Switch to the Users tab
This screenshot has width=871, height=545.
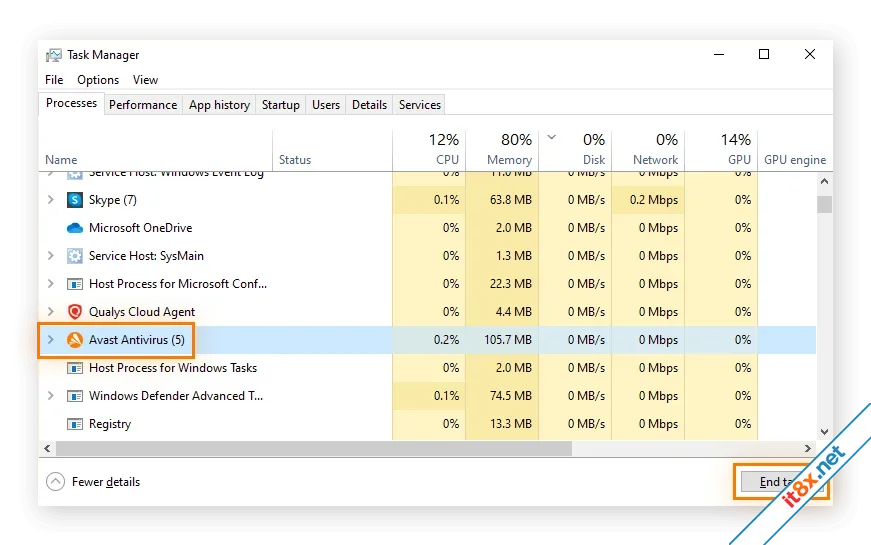[326, 105]
